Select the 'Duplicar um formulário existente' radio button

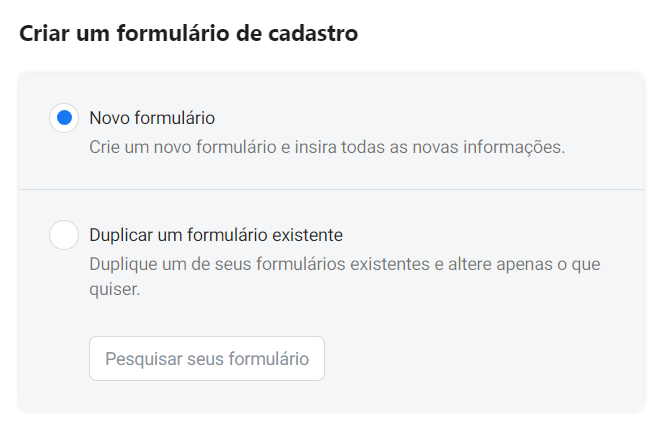pos(64,235)
